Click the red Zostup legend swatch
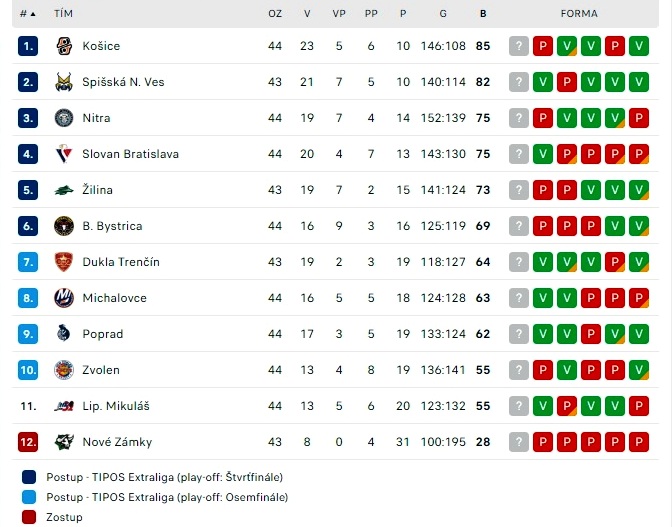The width and height of the screenshot is (672, 527). 29,517
